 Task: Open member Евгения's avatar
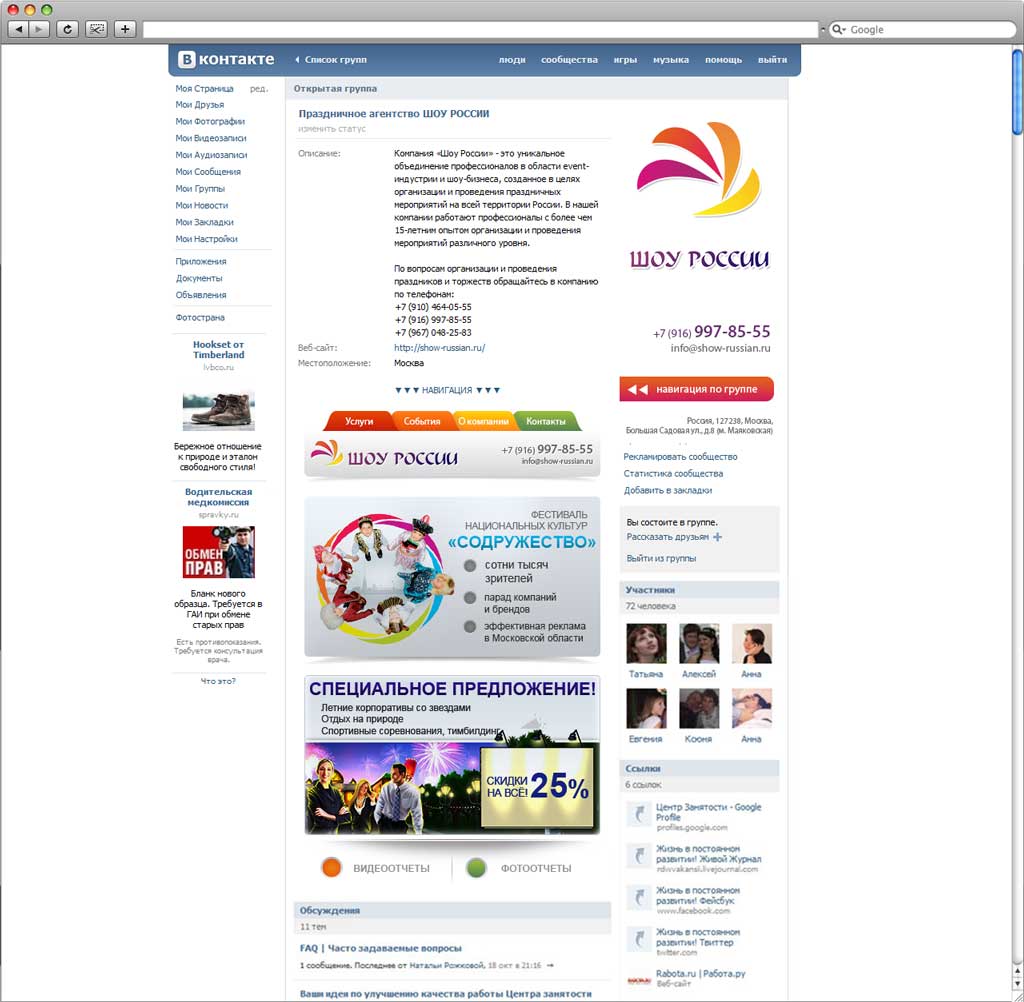click(646, 709)
